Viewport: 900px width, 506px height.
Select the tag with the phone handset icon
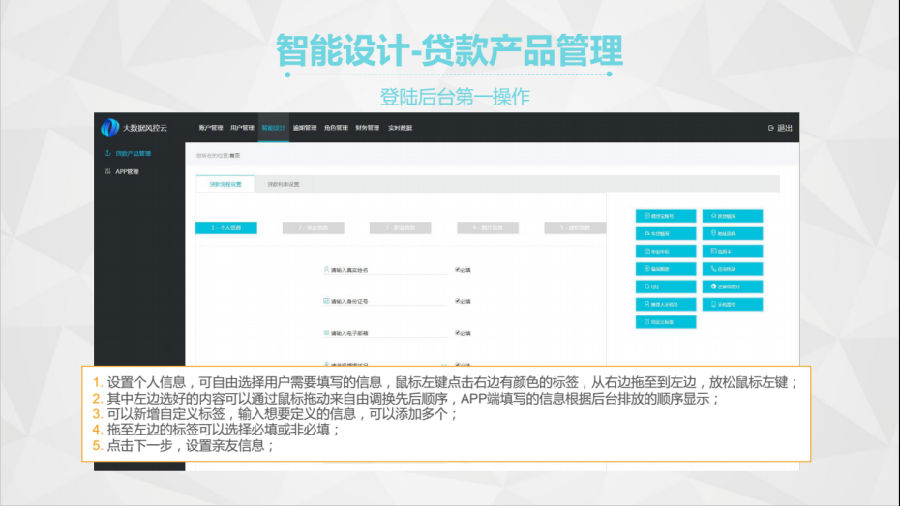(733, 268)
